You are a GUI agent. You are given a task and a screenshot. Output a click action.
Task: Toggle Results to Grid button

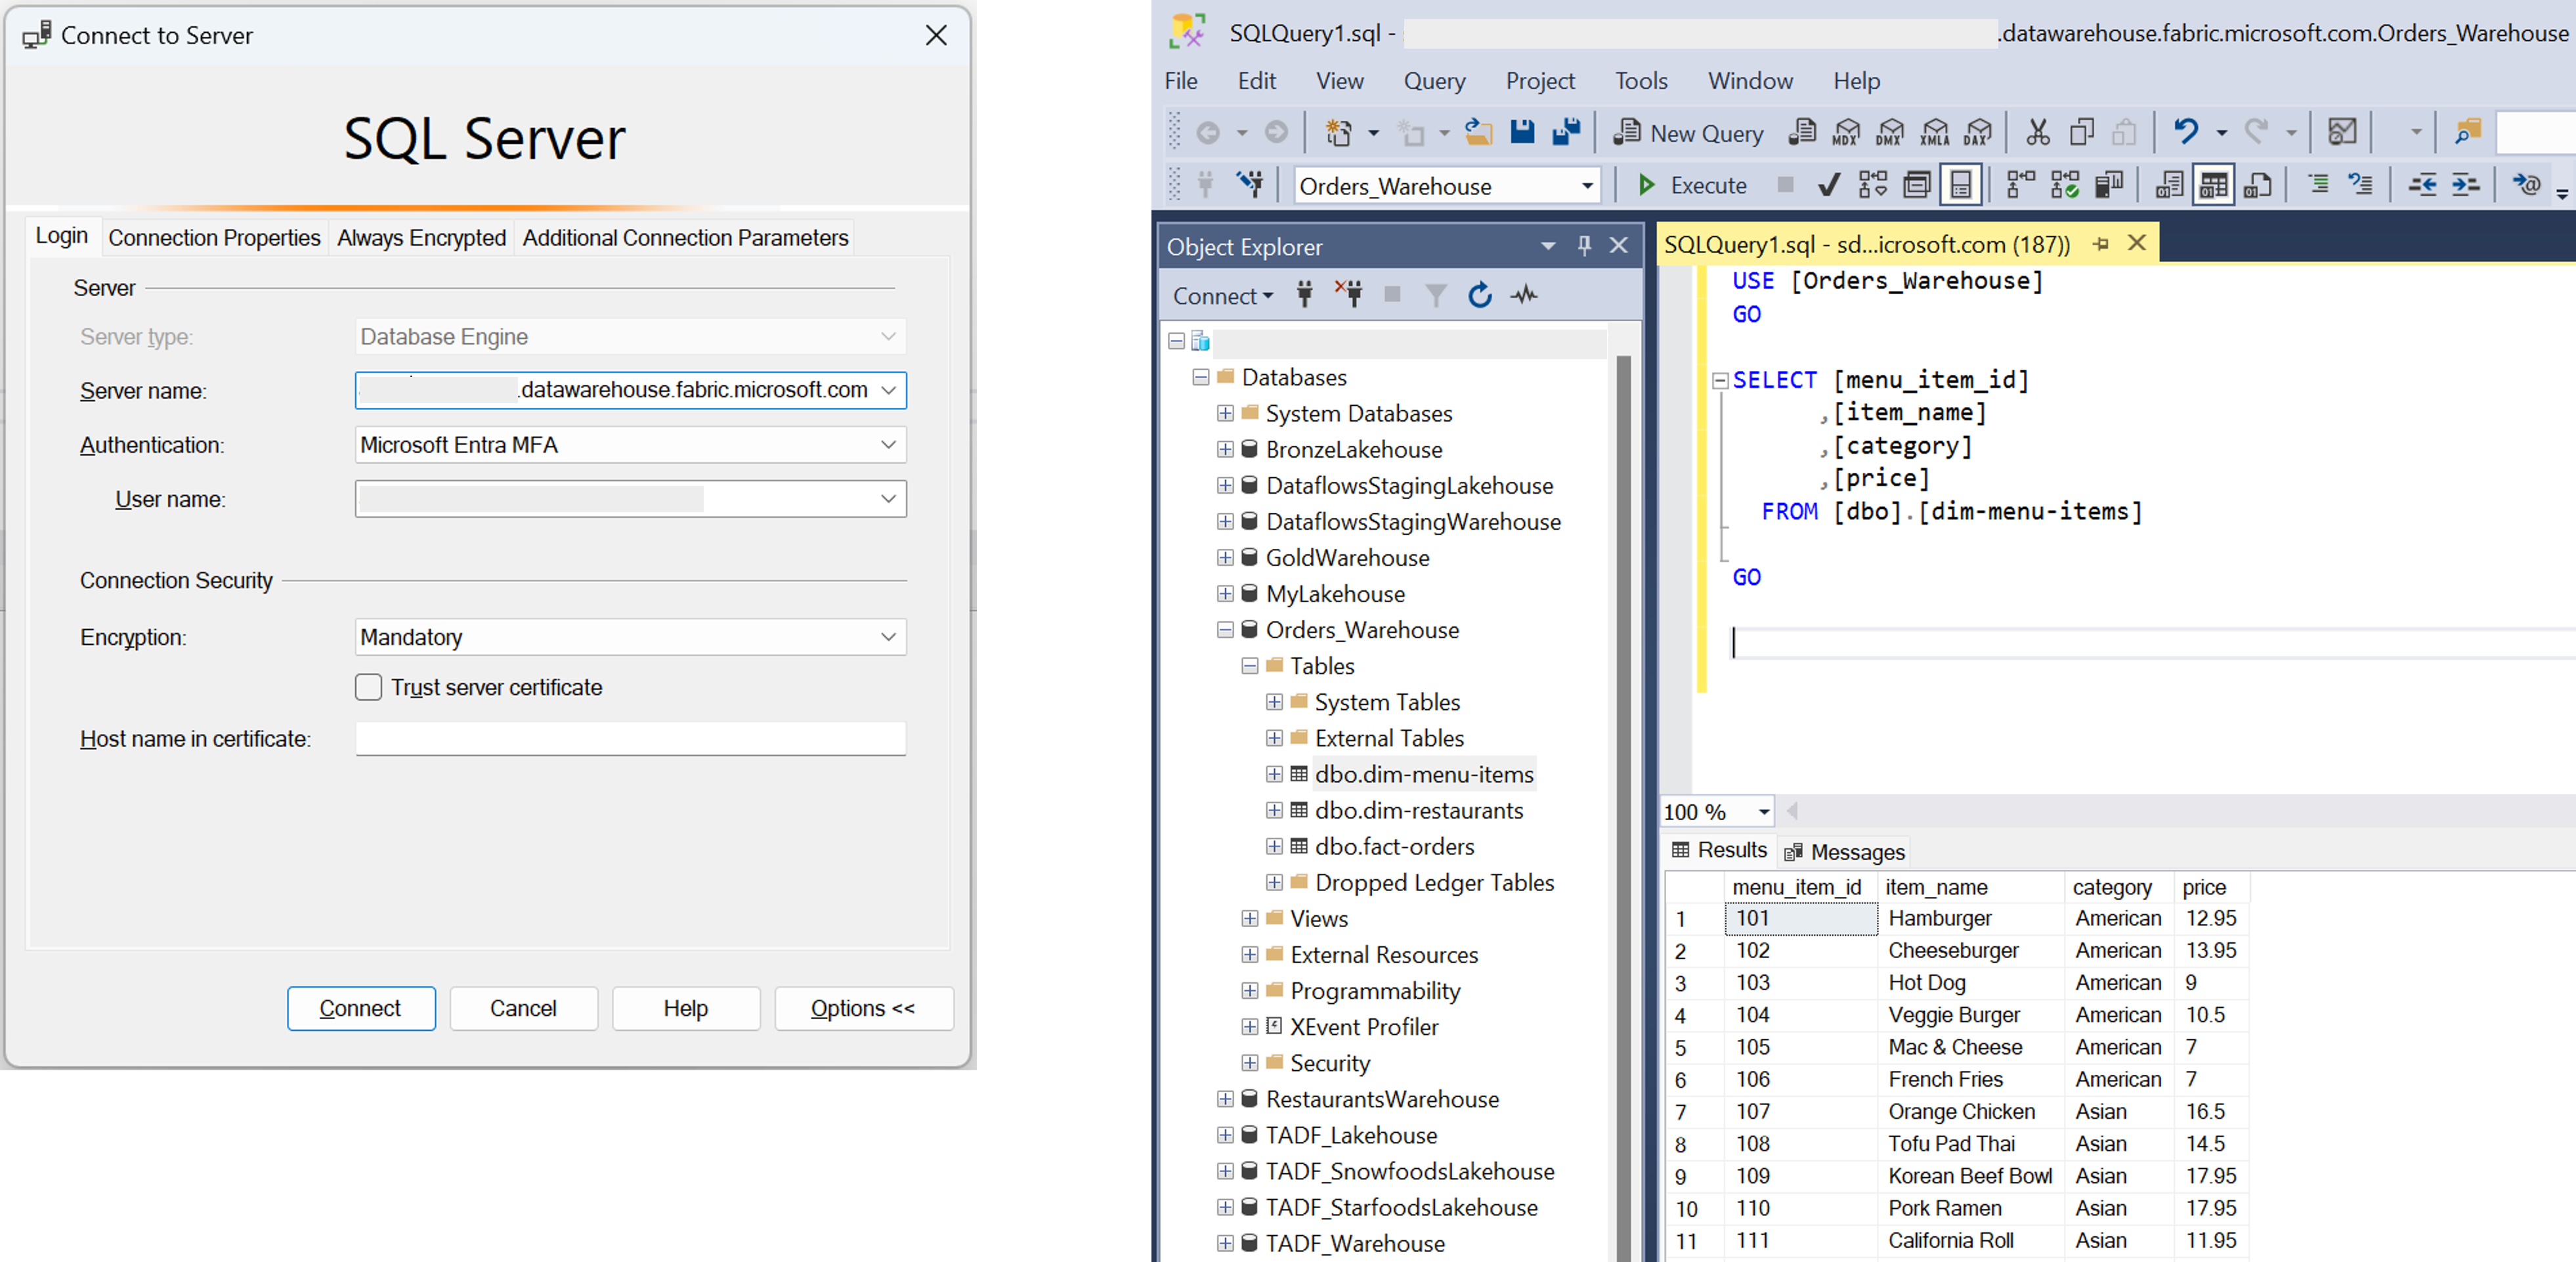pyautogui.click(x=2213, y=185)
